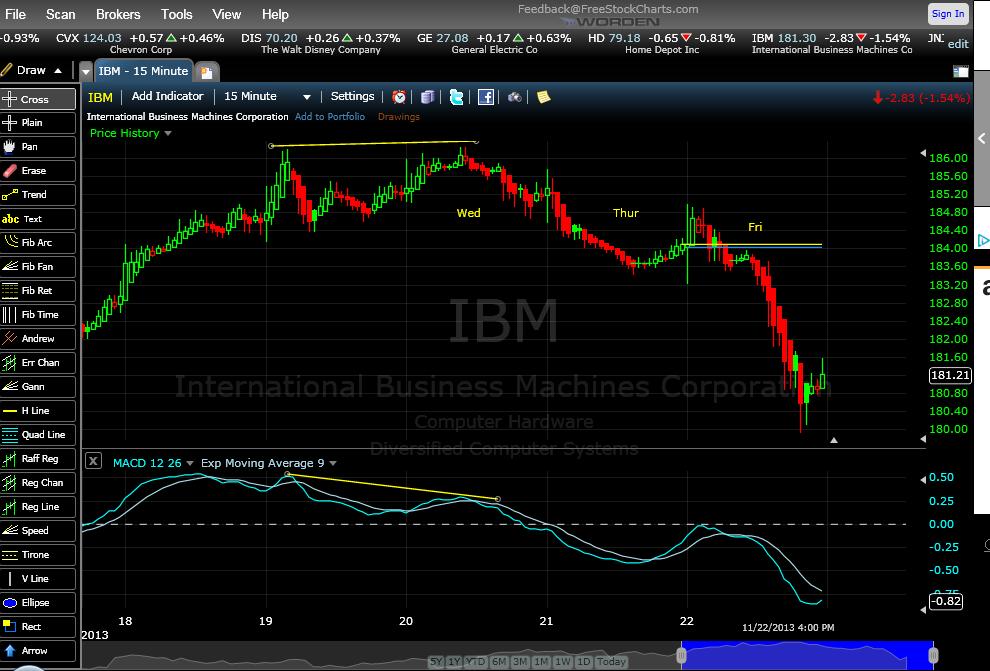Select the Trend line tool
The height and width of the screenshot is (671, 990).
(x=38, y=194)
